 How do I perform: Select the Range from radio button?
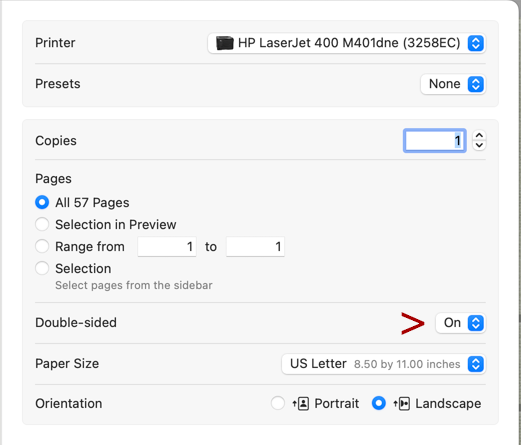click(x=42, y=246)
